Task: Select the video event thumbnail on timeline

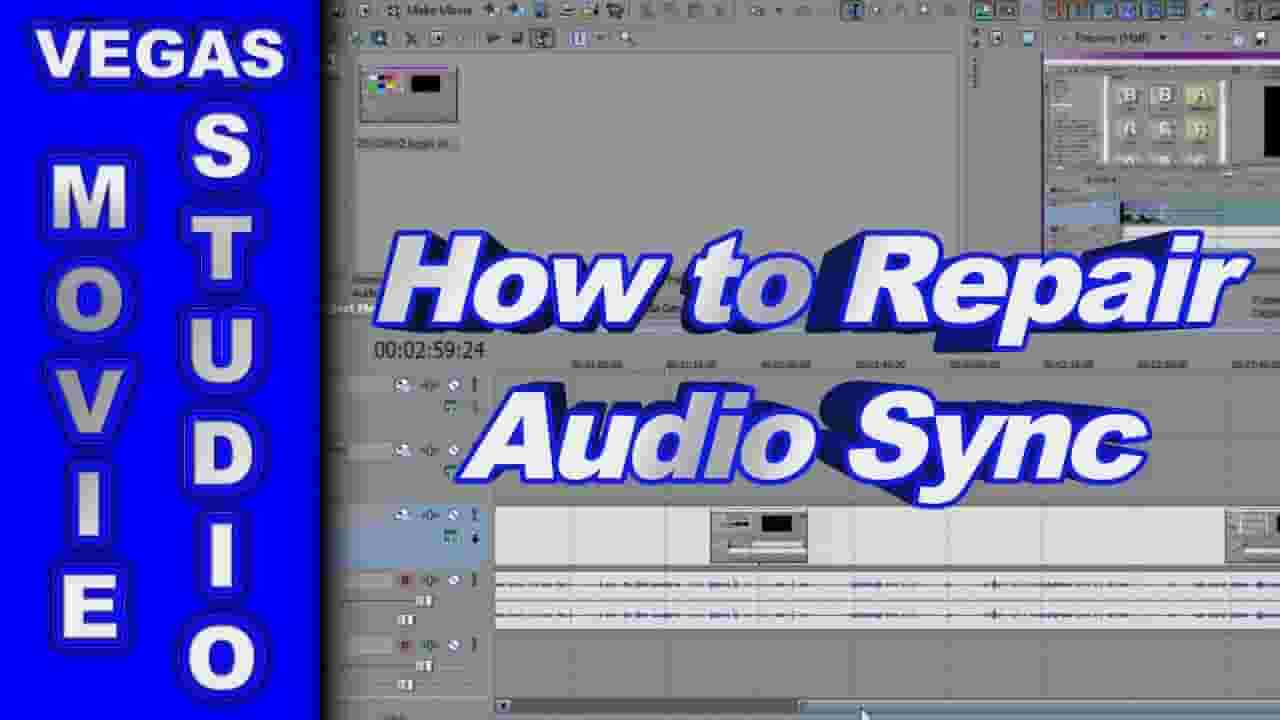Action: pyautogui.click(x=759, y=536)
